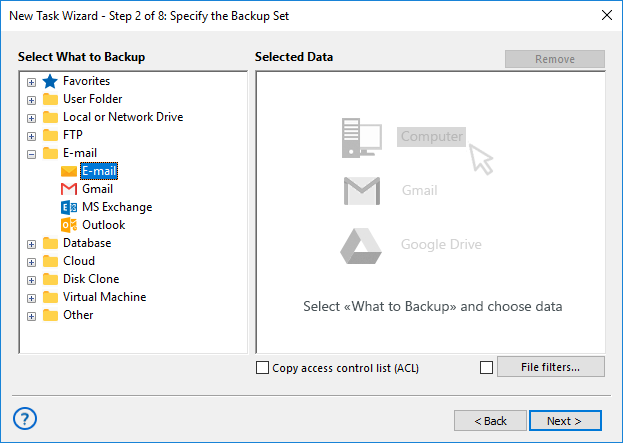Go to previous step with Back
Viewport: 623px width, 443px height.
coord(490,421)
